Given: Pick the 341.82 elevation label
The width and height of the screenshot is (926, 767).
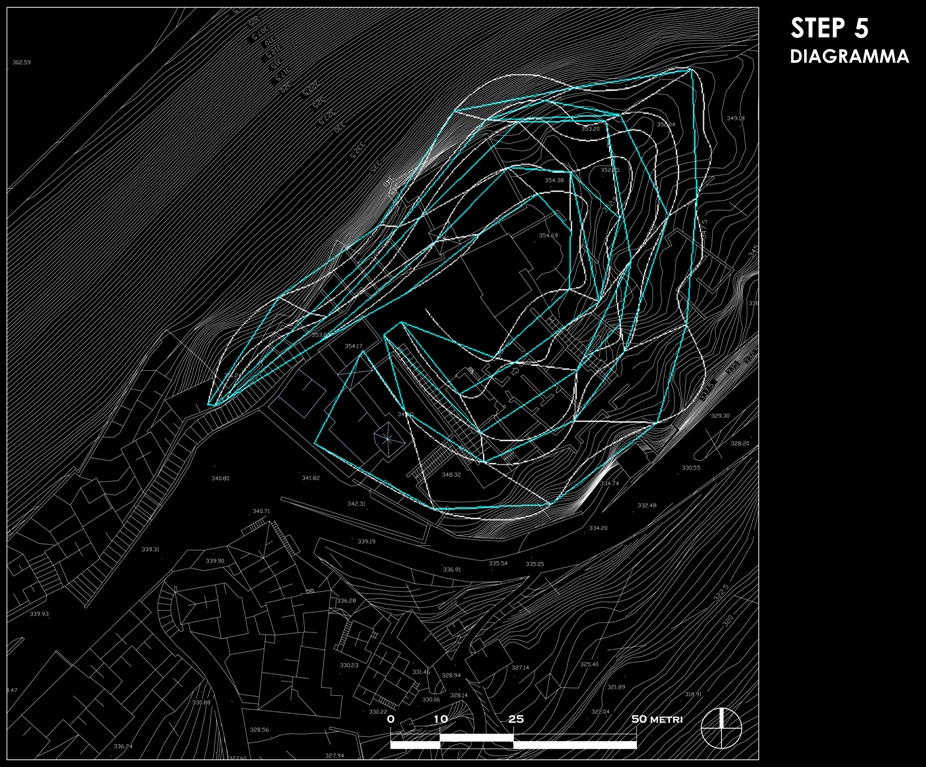Looking at the screenshot, I should [x=310, y=478].
